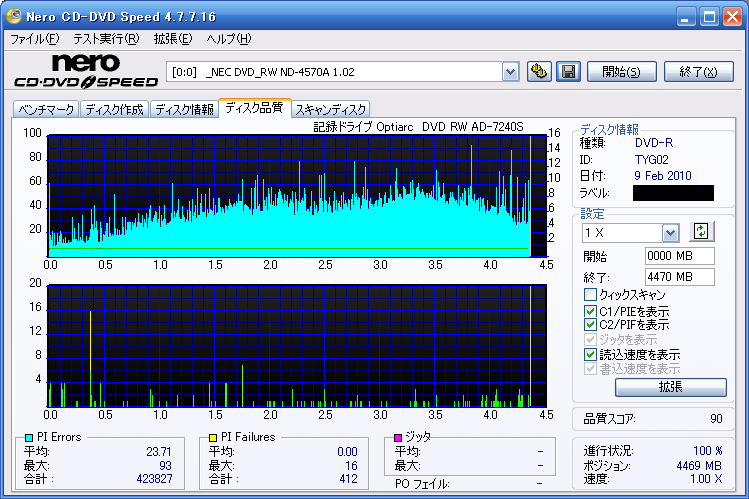Click the disc ID text TYG02

(x=652, y=159)
